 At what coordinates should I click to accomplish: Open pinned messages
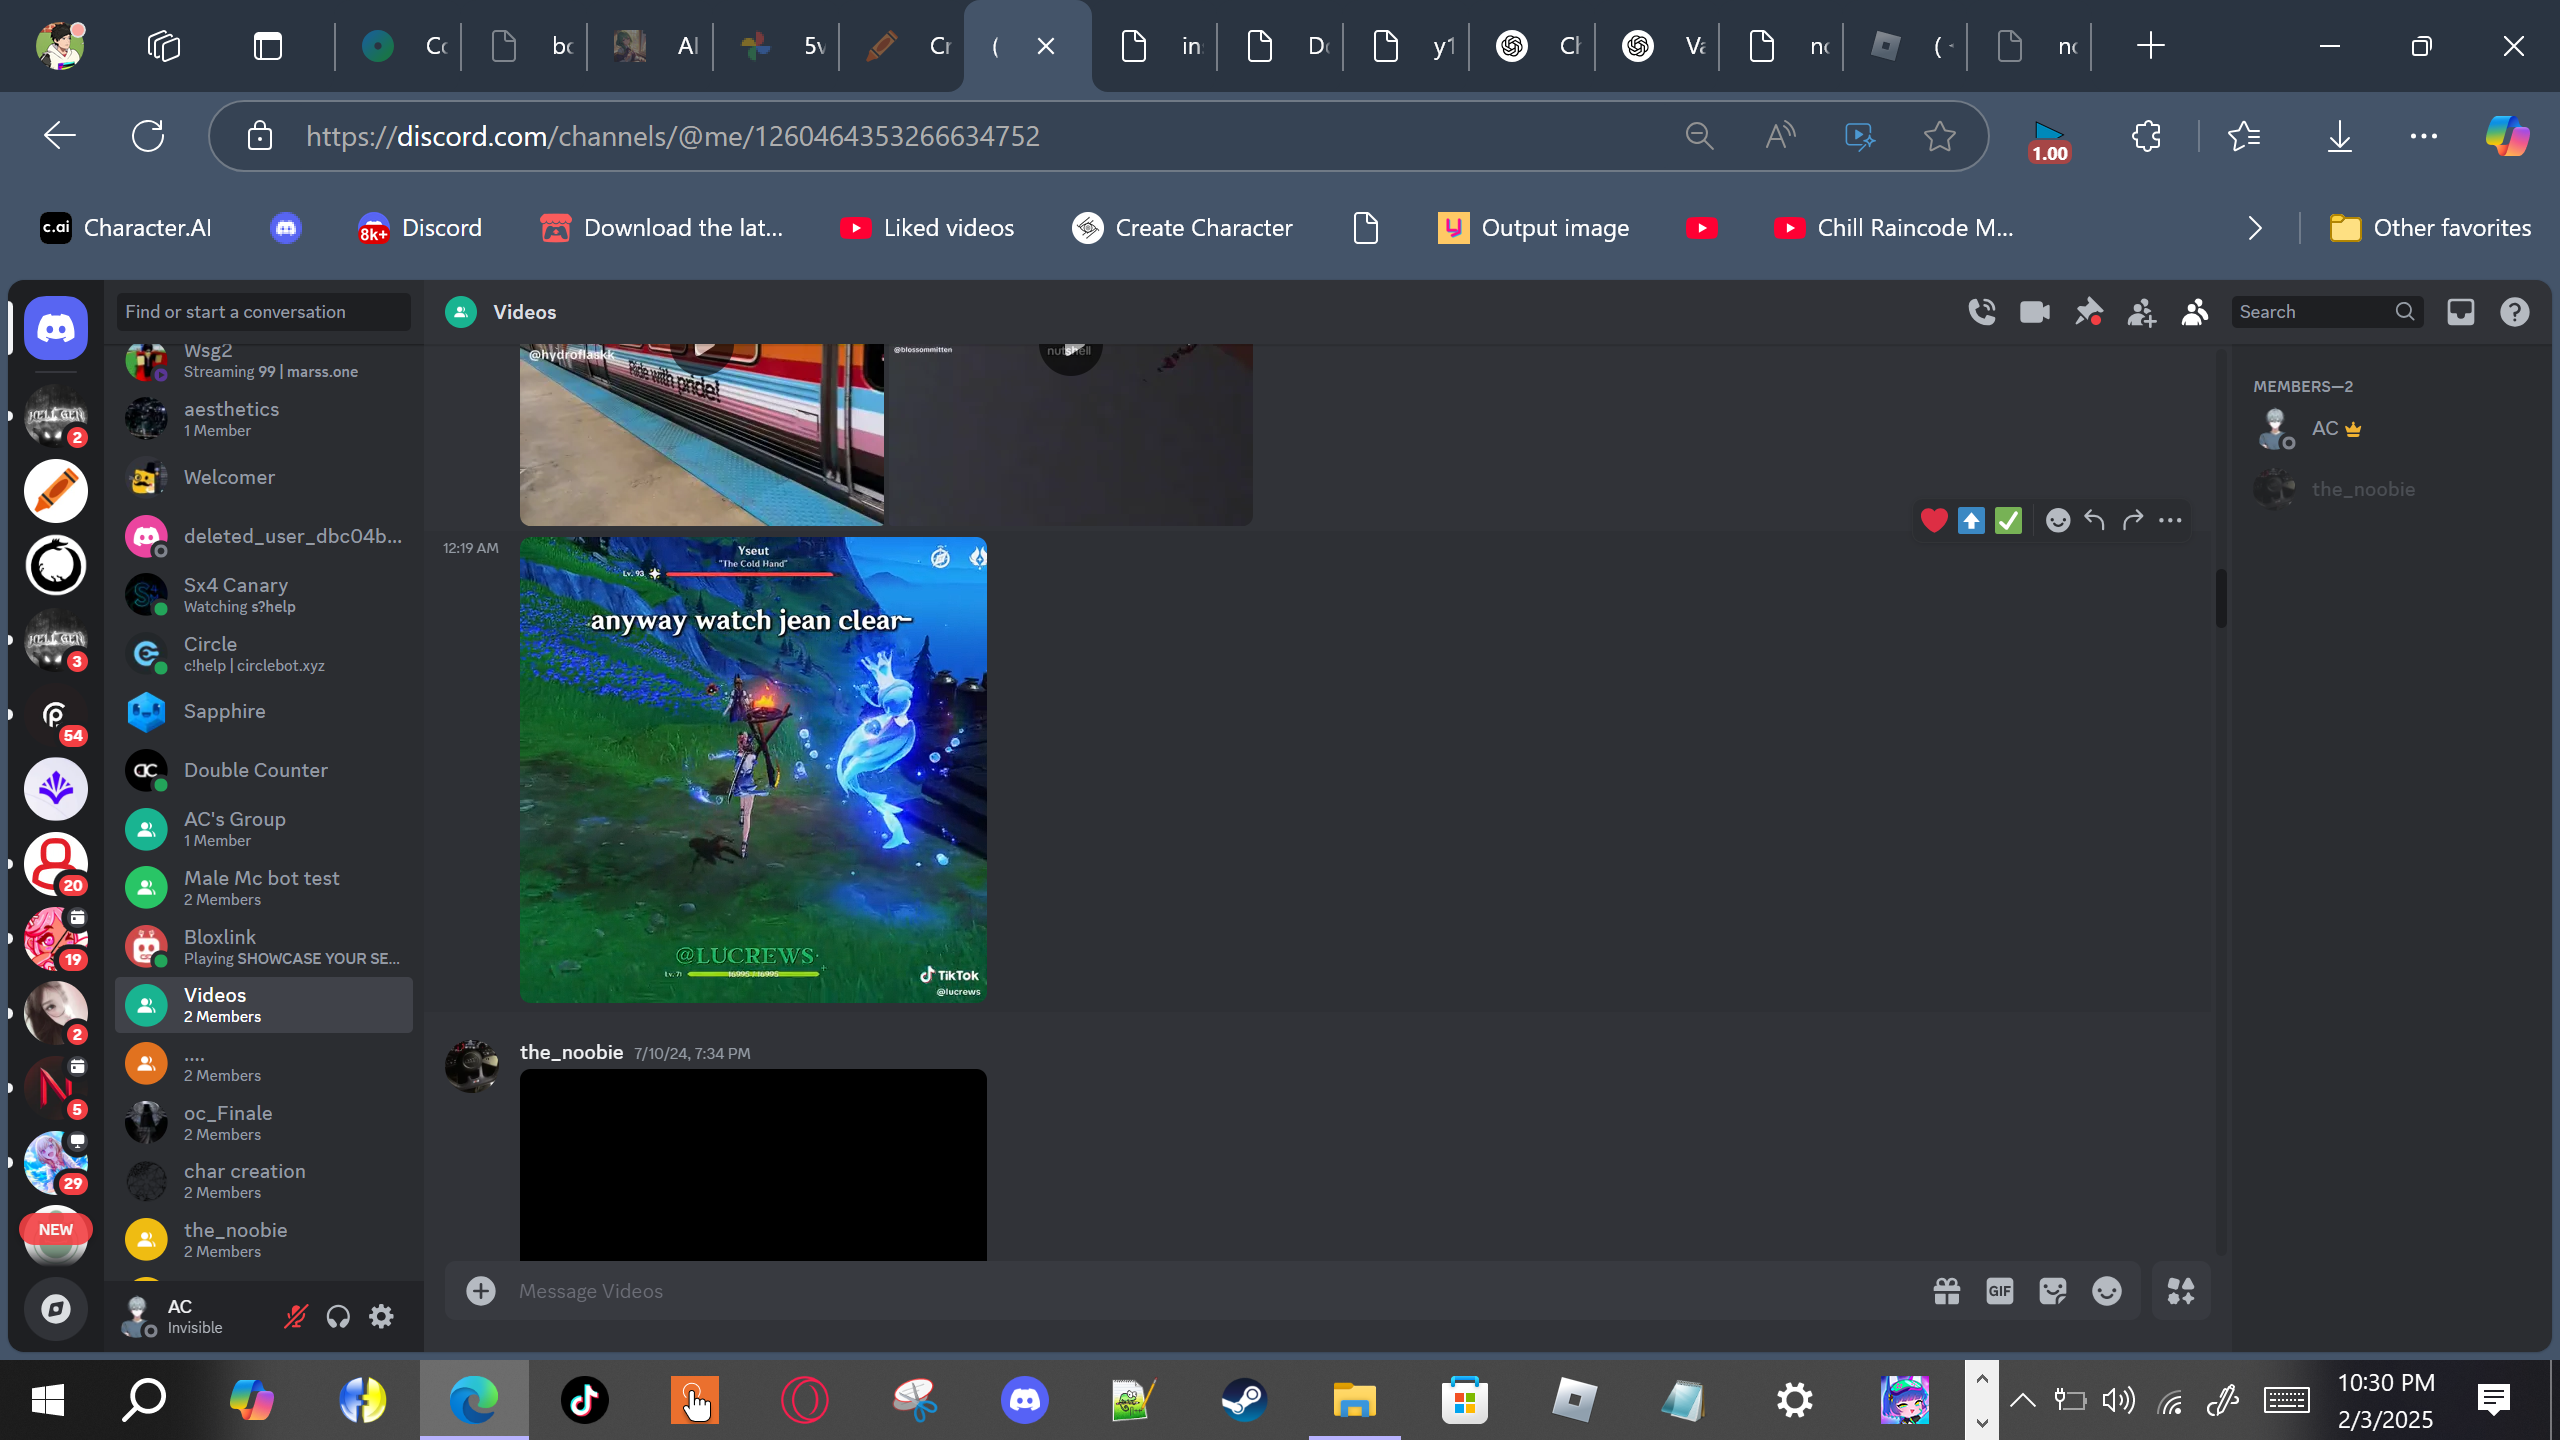point(2088,312)
